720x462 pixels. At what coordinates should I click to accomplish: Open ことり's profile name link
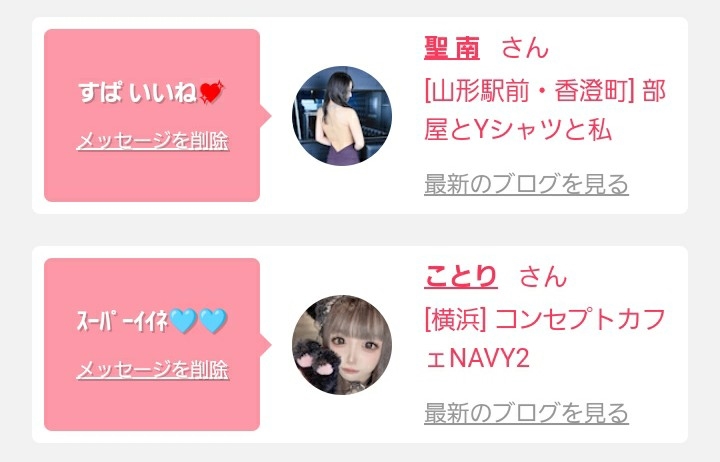pyautogui.click(x=461, y=277)
